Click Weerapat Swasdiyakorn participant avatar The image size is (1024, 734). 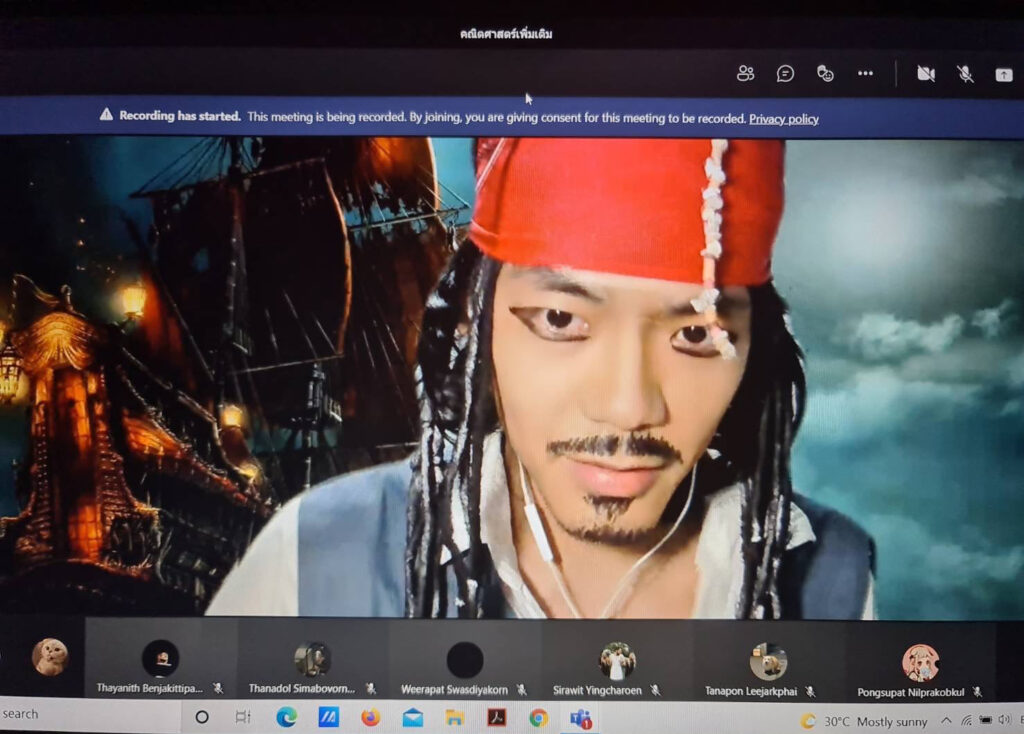pyautogui.click(x=465, y=660)
